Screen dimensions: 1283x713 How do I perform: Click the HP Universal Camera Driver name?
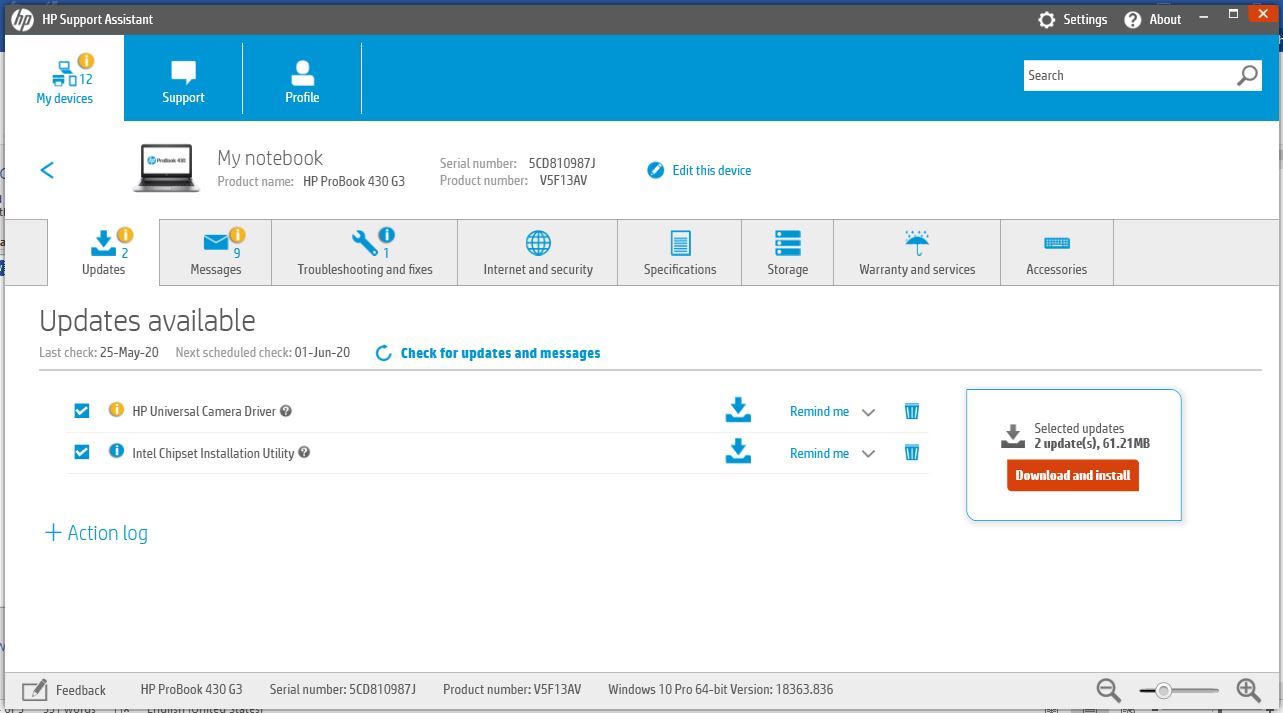pos(204,411)
